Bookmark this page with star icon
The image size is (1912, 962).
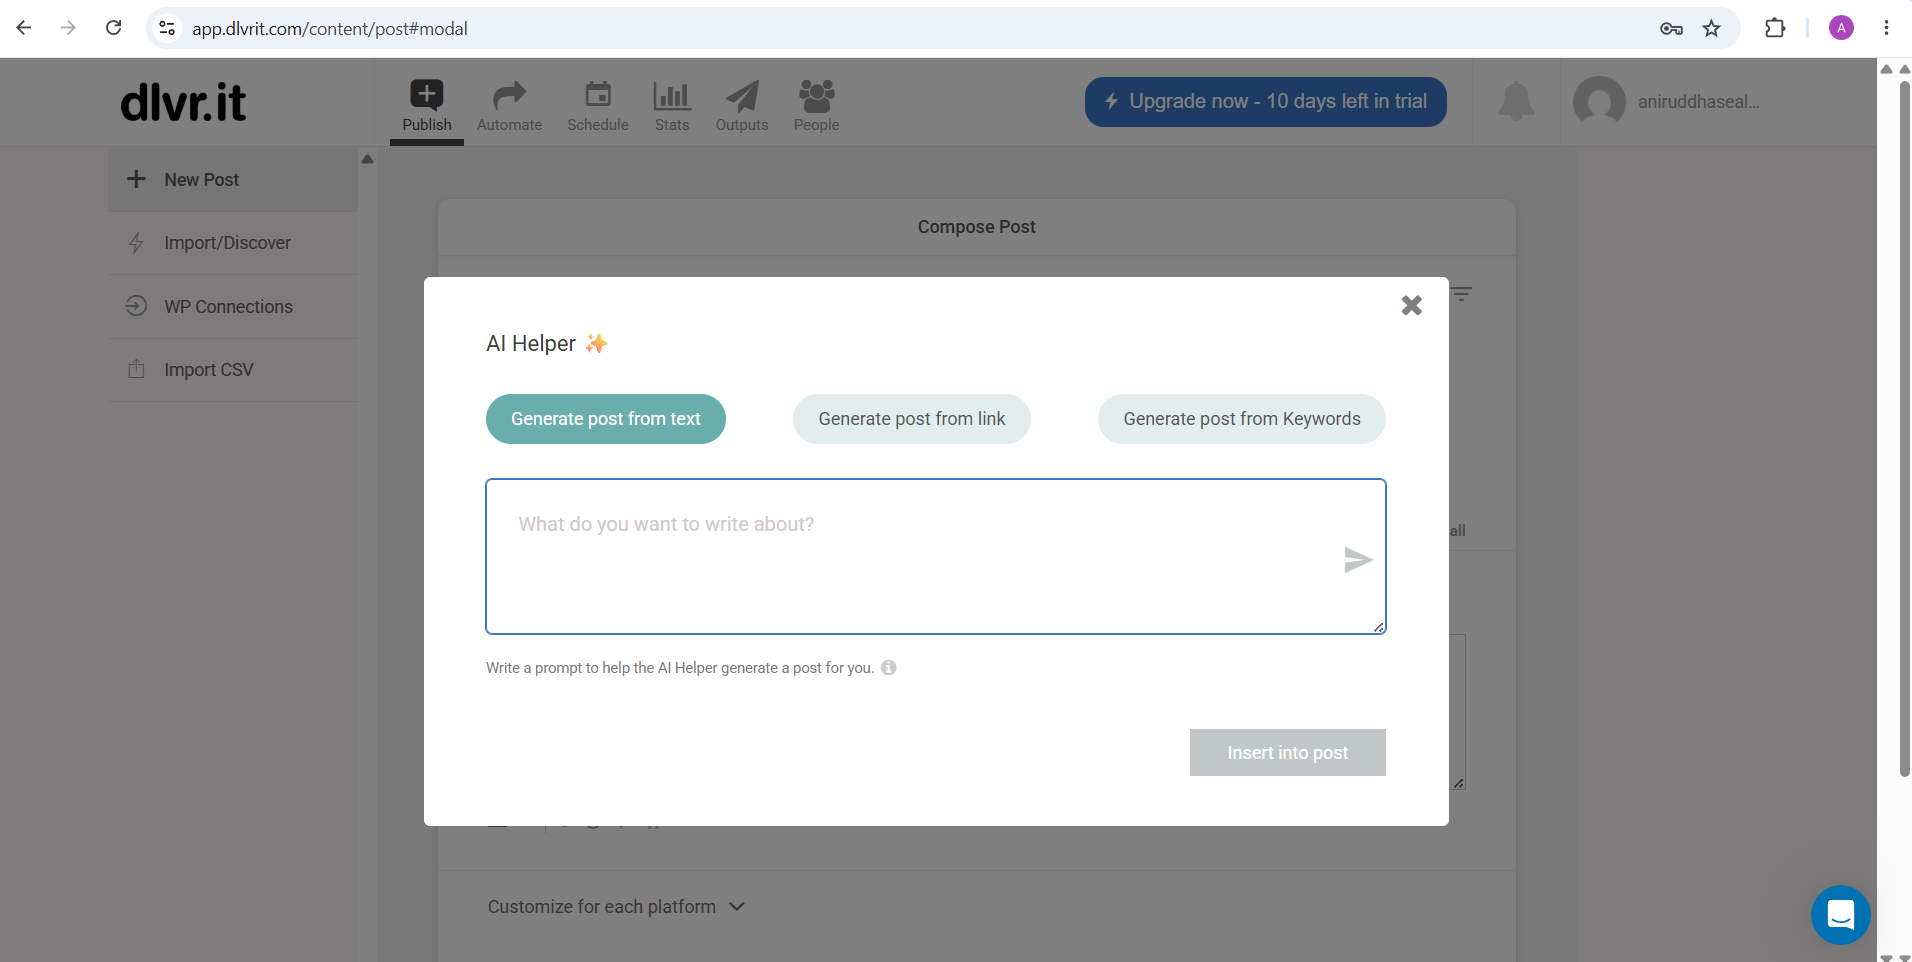(x=1711, y=28)
